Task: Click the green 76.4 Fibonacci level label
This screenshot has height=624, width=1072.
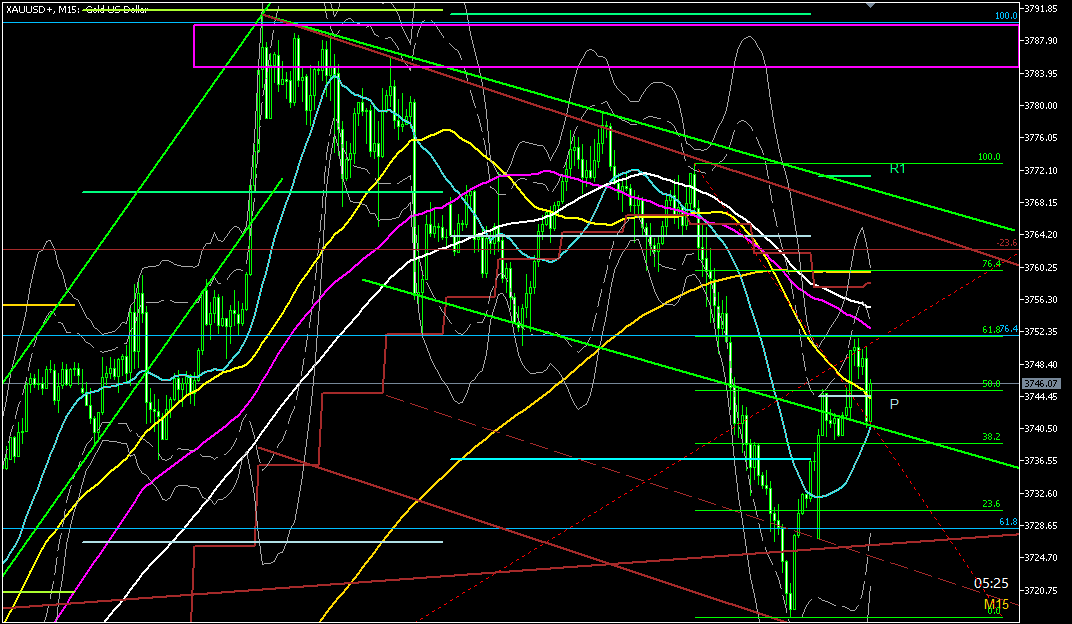Action: (x=991, y=264)
